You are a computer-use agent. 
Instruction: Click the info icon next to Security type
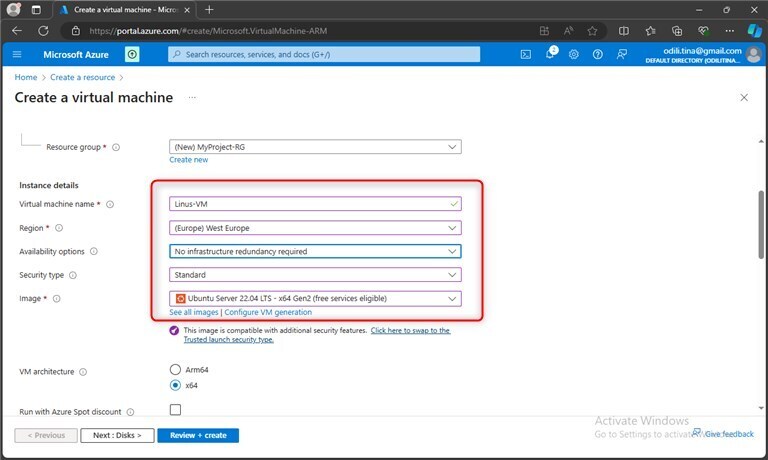72,275
